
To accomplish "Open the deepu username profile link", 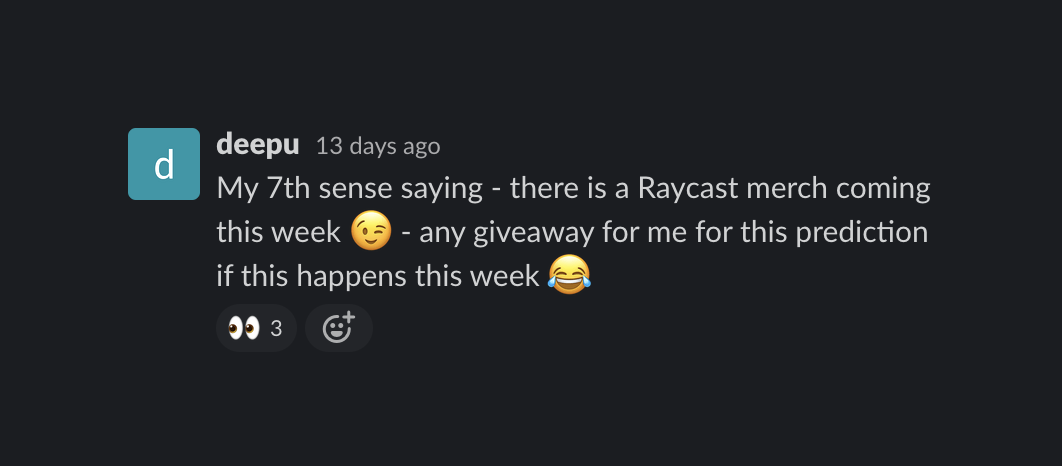I will point(257,144).
